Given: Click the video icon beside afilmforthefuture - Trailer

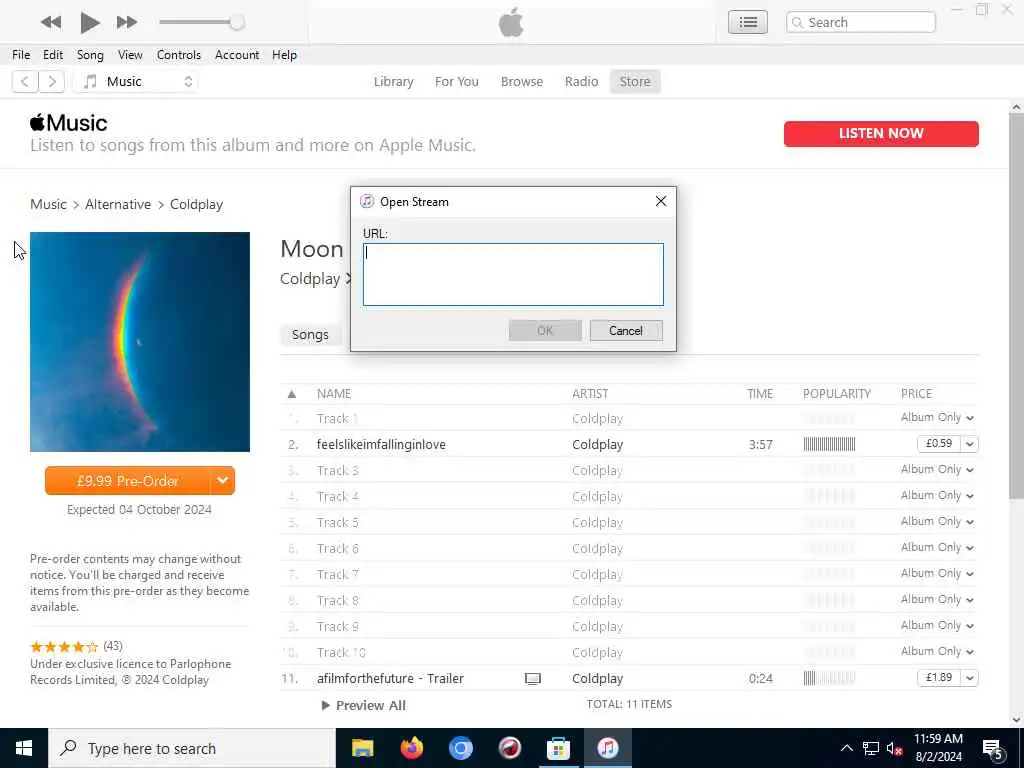Looking at the screenshot, I should (x=533, y=679).
